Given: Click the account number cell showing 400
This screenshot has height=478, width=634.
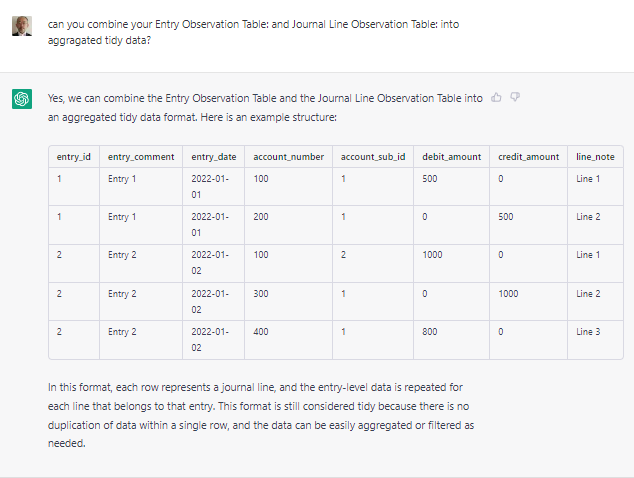Looking at the screenshot, I should (288, 340).
